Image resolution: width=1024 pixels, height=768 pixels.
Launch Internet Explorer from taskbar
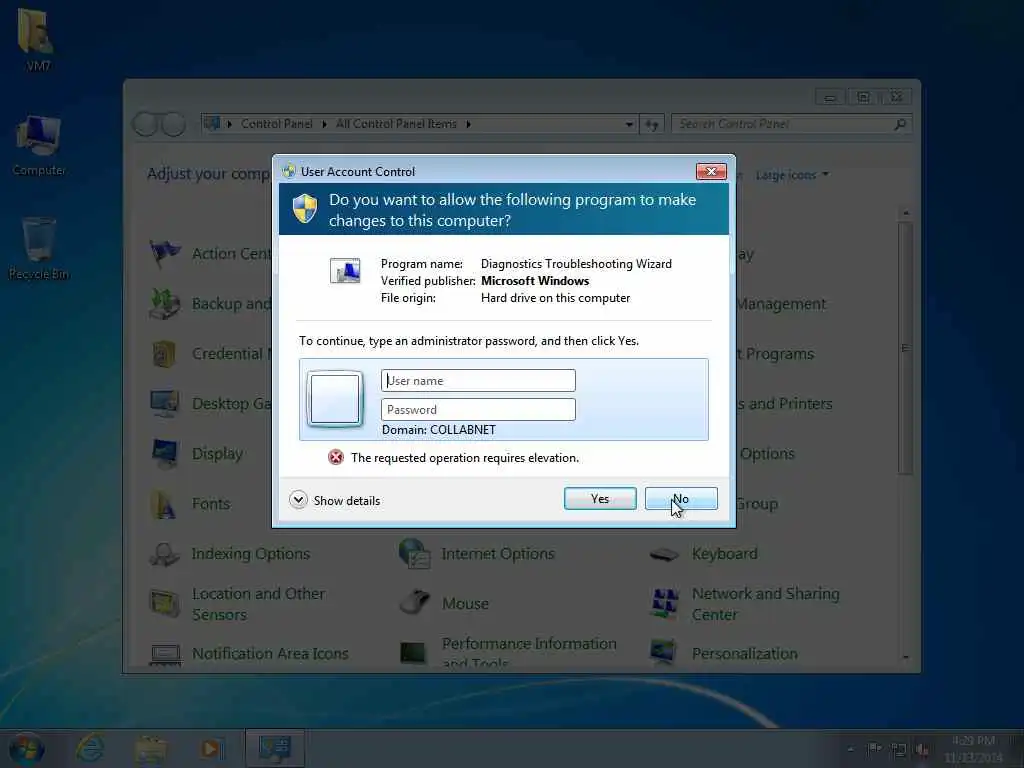[89, 748]
